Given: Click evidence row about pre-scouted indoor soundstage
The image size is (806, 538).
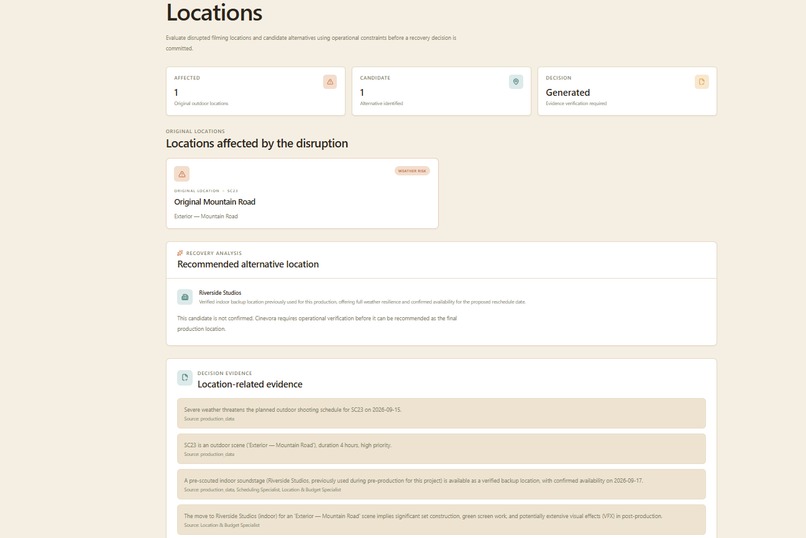Looking at the screenshot, I should point(442,484).
